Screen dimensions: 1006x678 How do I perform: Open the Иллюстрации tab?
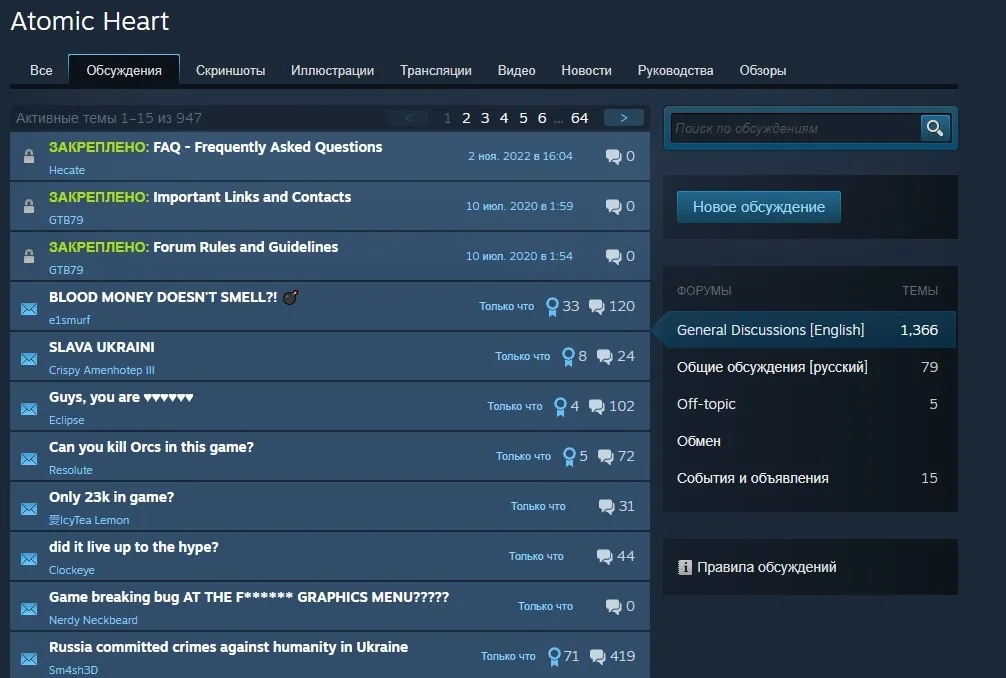pos(332,71)
